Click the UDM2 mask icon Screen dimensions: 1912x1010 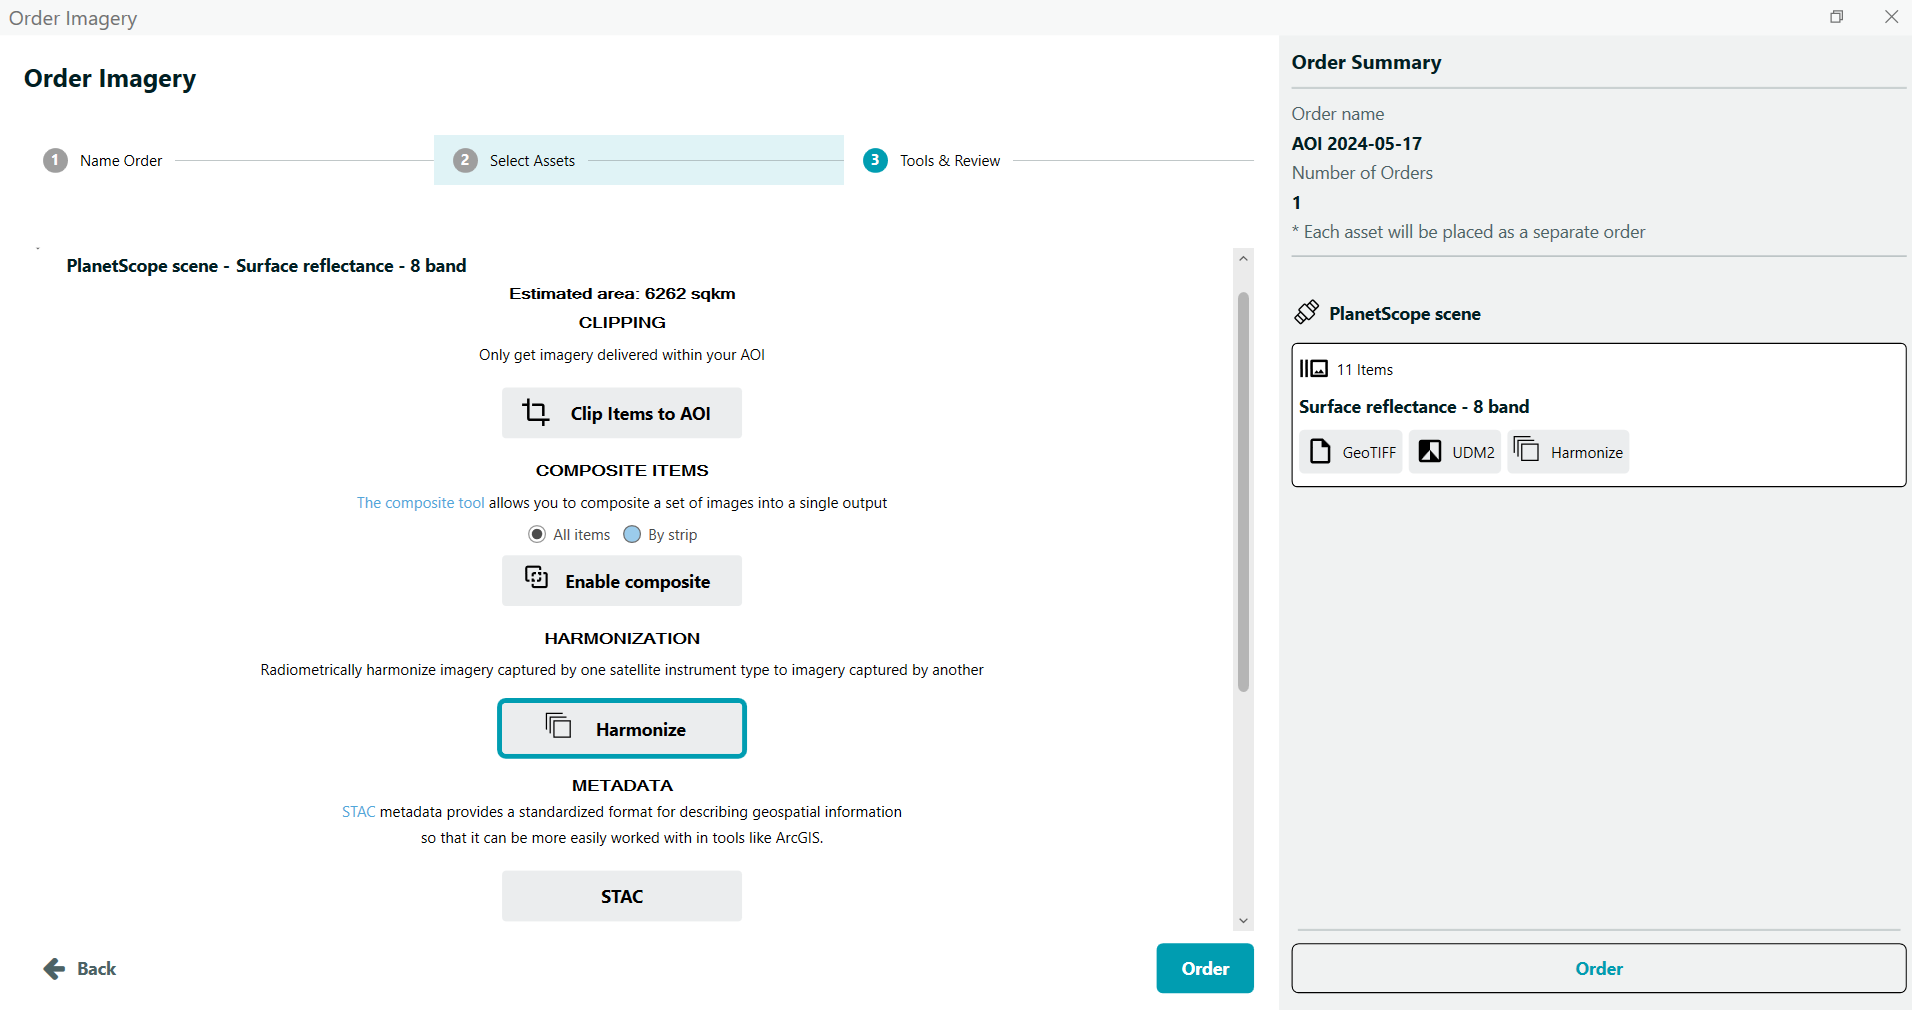(1430, 451)
